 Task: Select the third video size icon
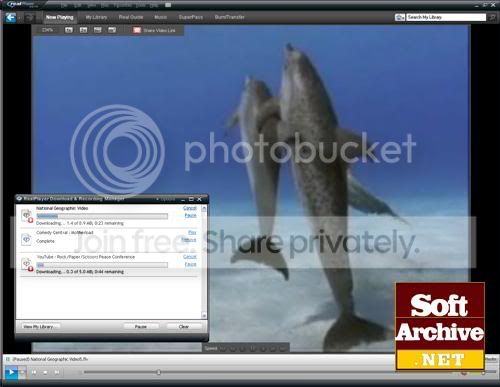point(98,30)
